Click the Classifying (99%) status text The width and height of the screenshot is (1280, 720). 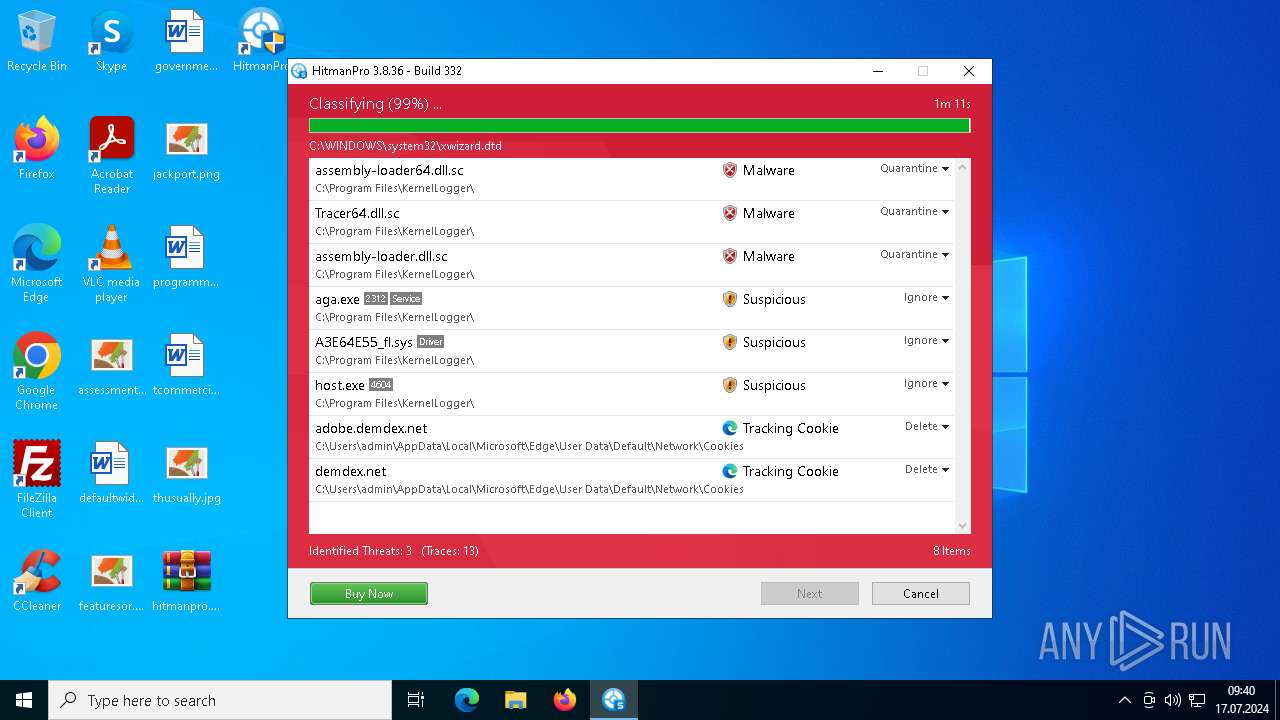coord(375,104)
